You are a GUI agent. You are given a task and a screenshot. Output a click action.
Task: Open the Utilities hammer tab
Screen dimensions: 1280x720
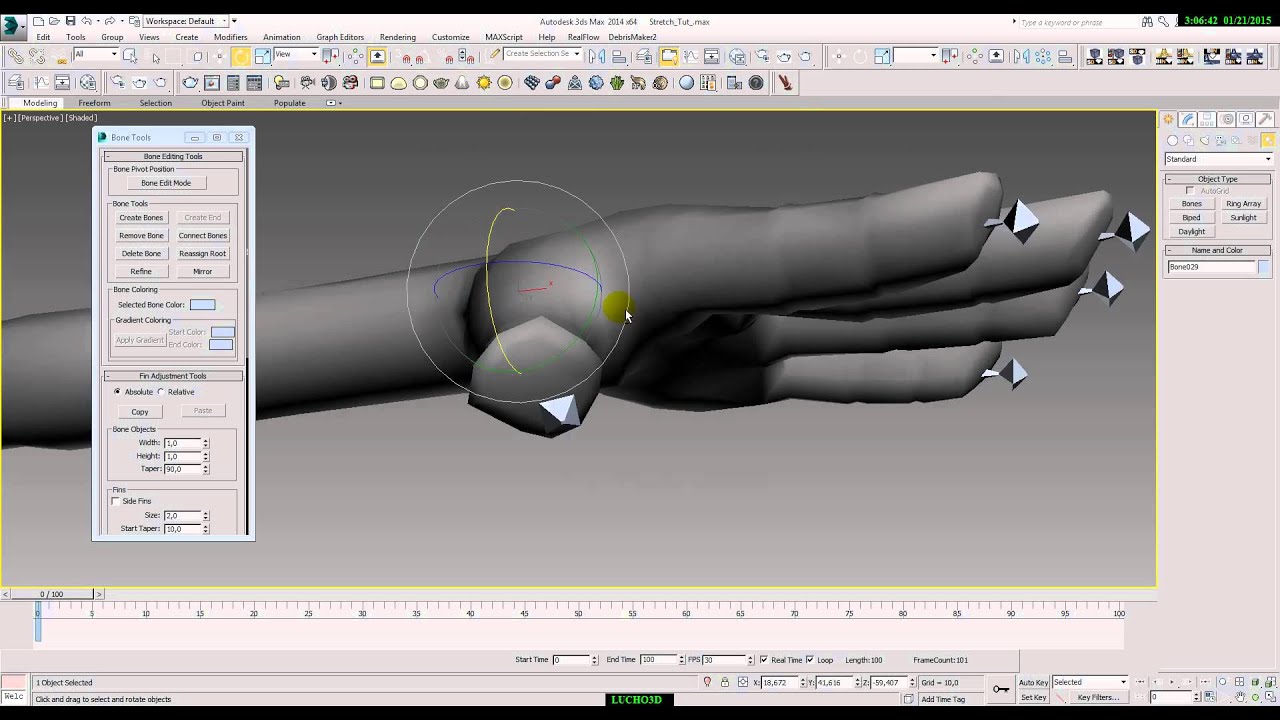[x=1264, y=119]
